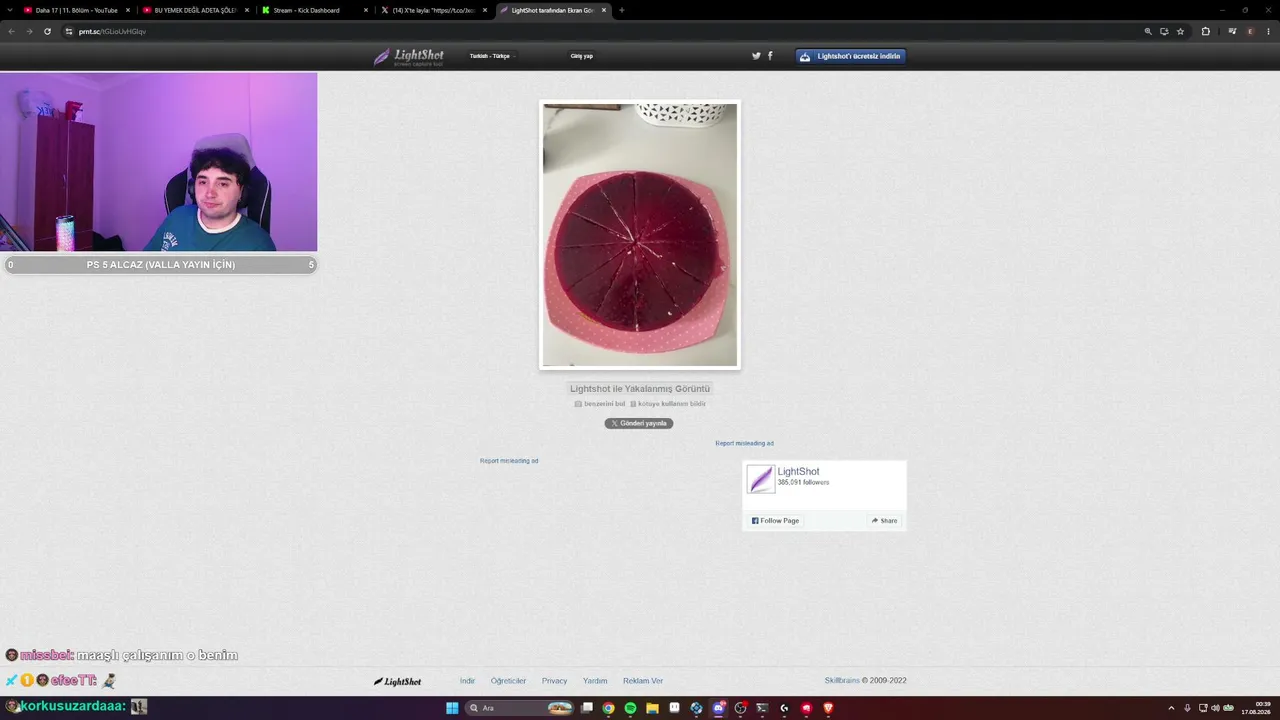This screenshot has height=720, width=1280.
Task: Click the LightShot avatar in Facebook widget
Action: click(x=761, y=479)
